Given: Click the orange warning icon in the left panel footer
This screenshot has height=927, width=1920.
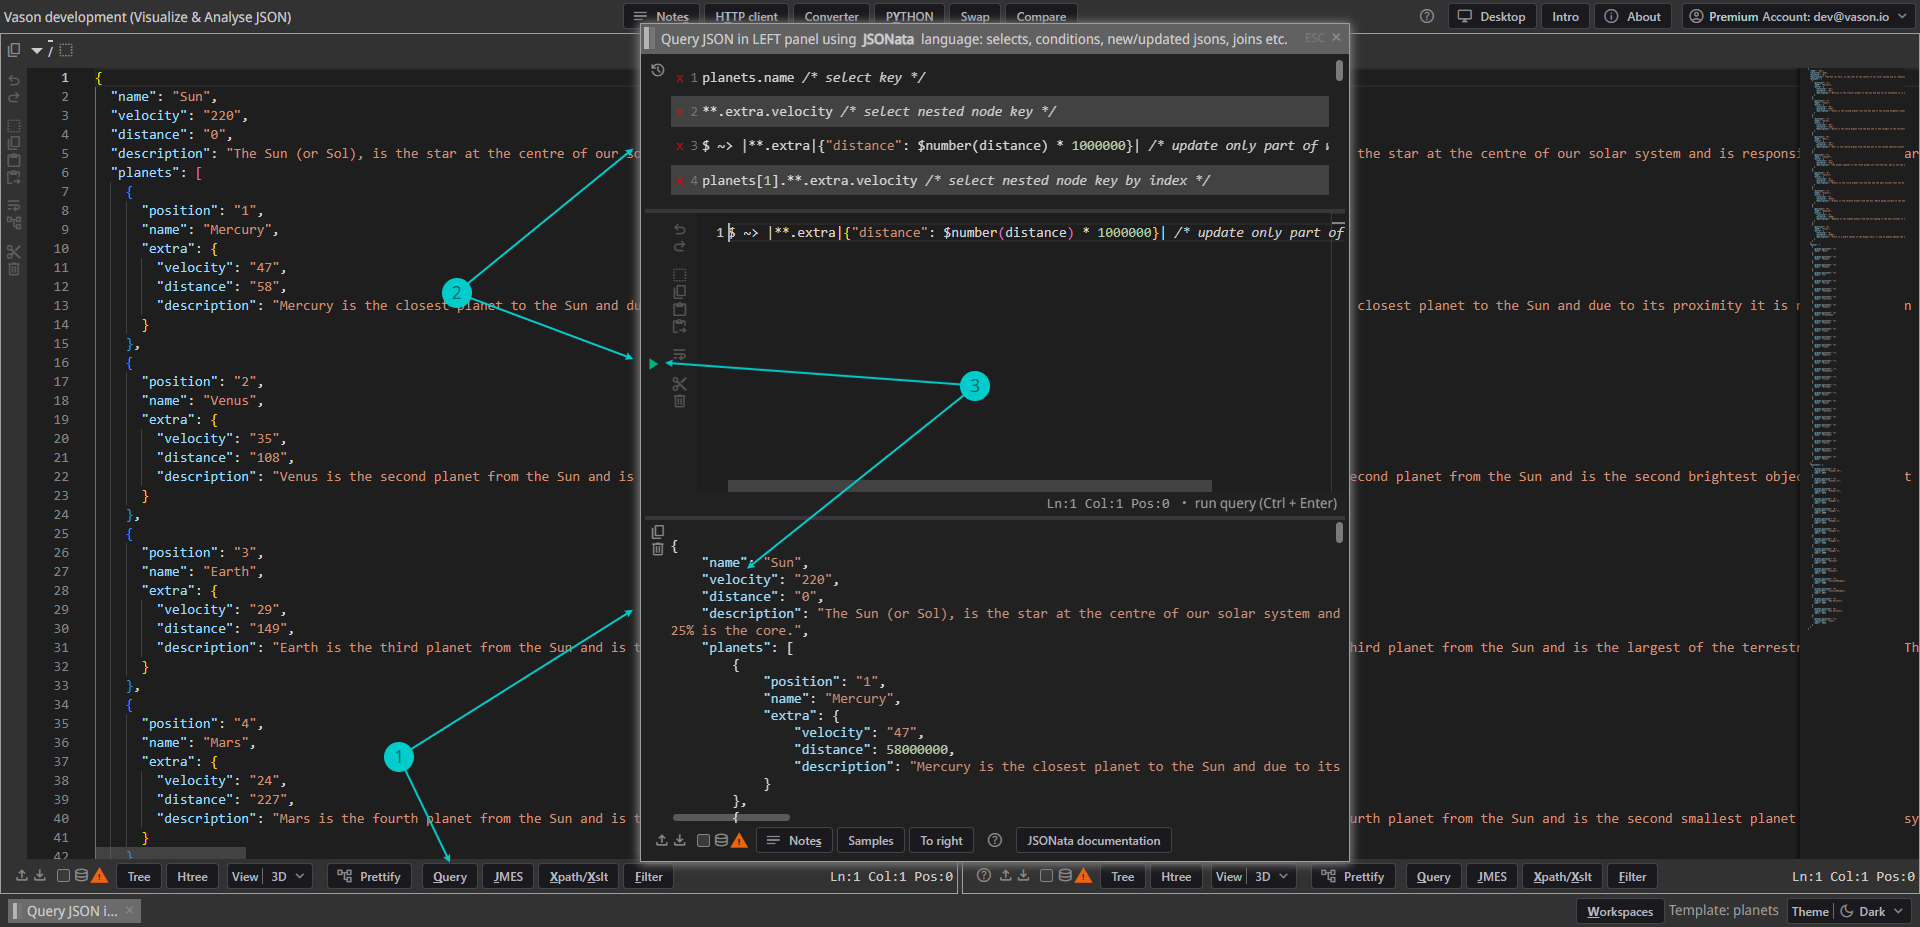Looking at the screenshot, I should (x=99, y=876).
